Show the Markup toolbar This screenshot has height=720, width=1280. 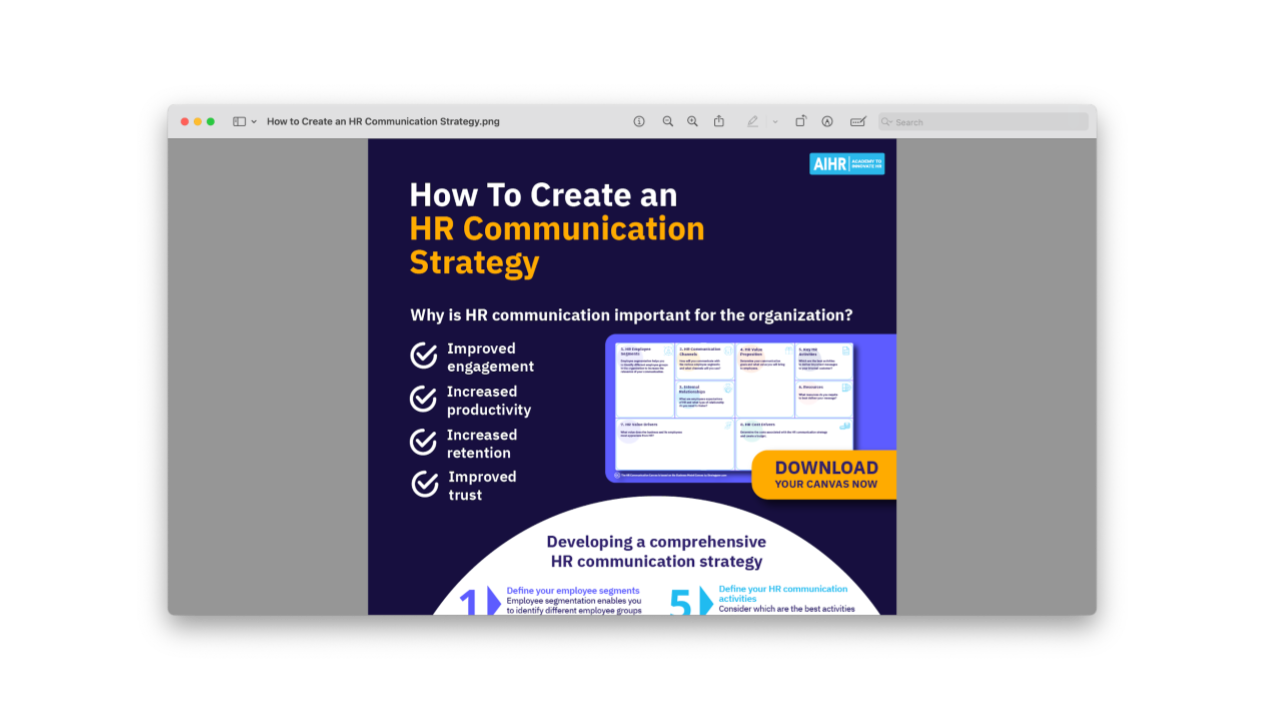point(827,122)
